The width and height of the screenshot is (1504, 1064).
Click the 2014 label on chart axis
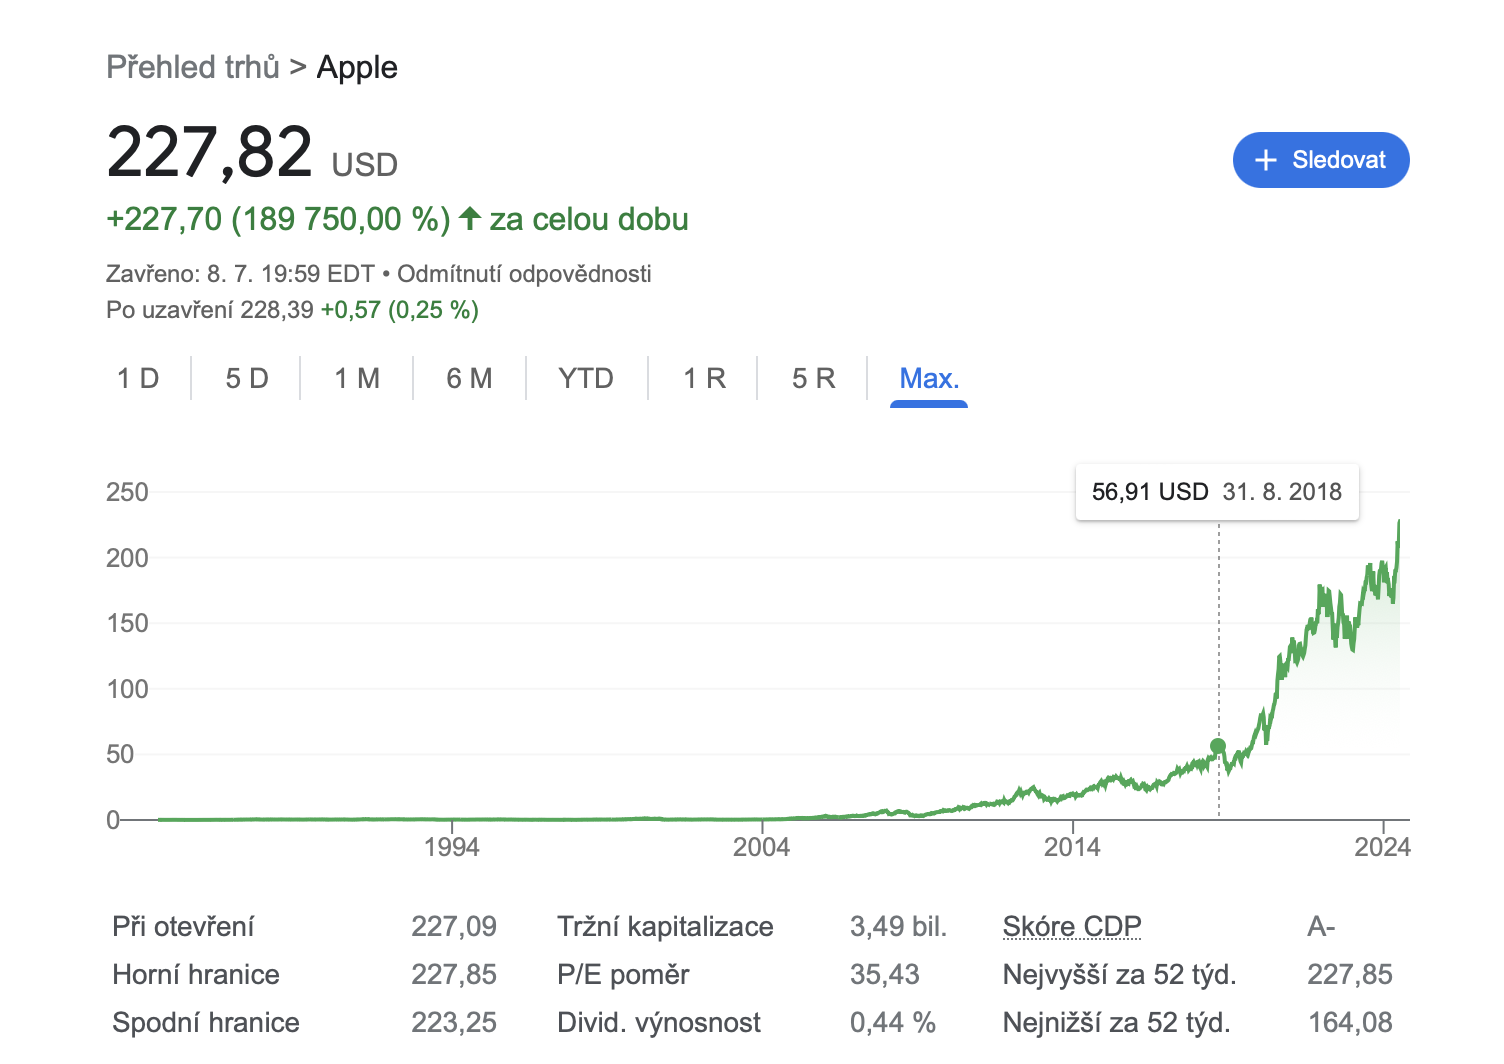tap(1072, 848)
